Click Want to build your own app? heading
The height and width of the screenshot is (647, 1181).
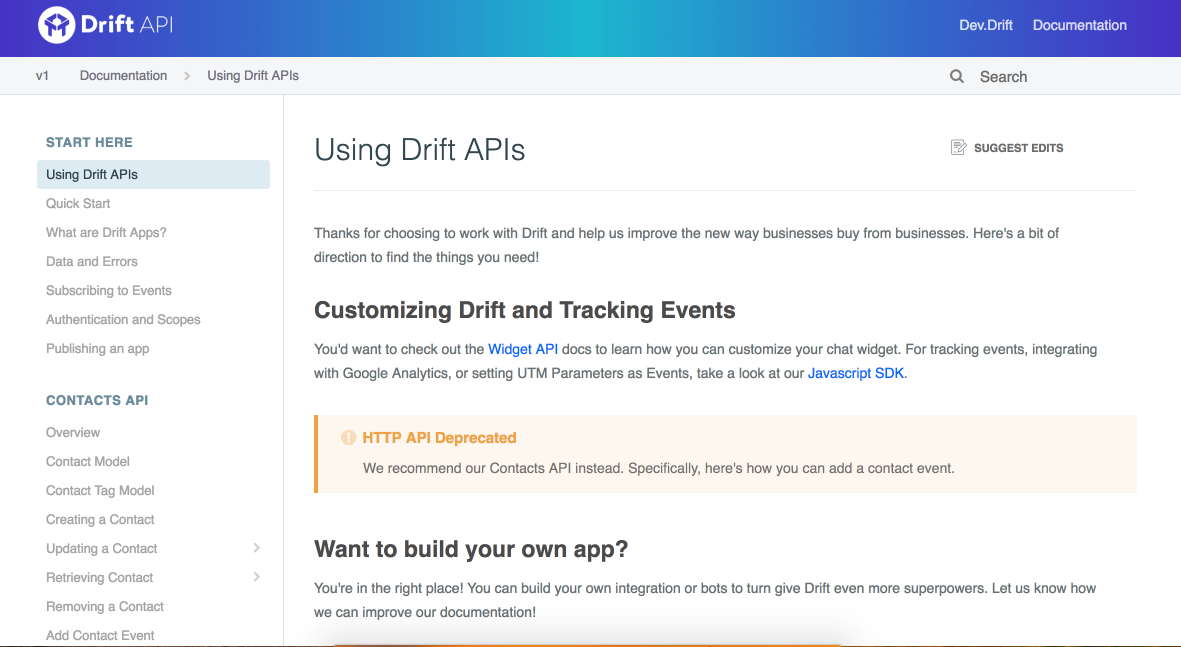point(471,549)
